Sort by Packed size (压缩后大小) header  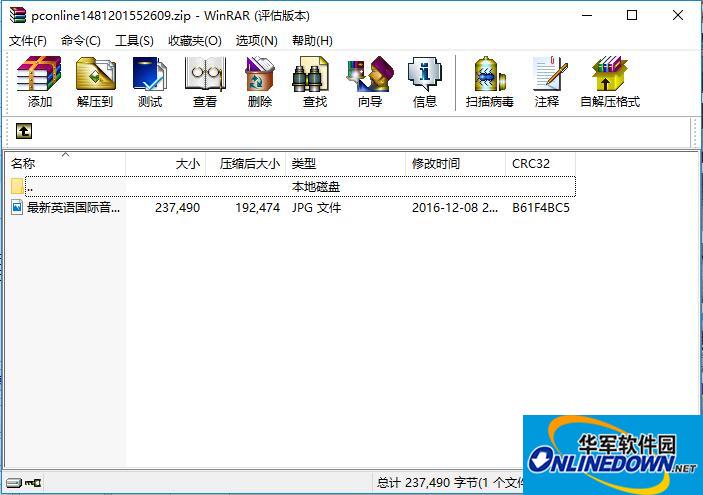246,164
